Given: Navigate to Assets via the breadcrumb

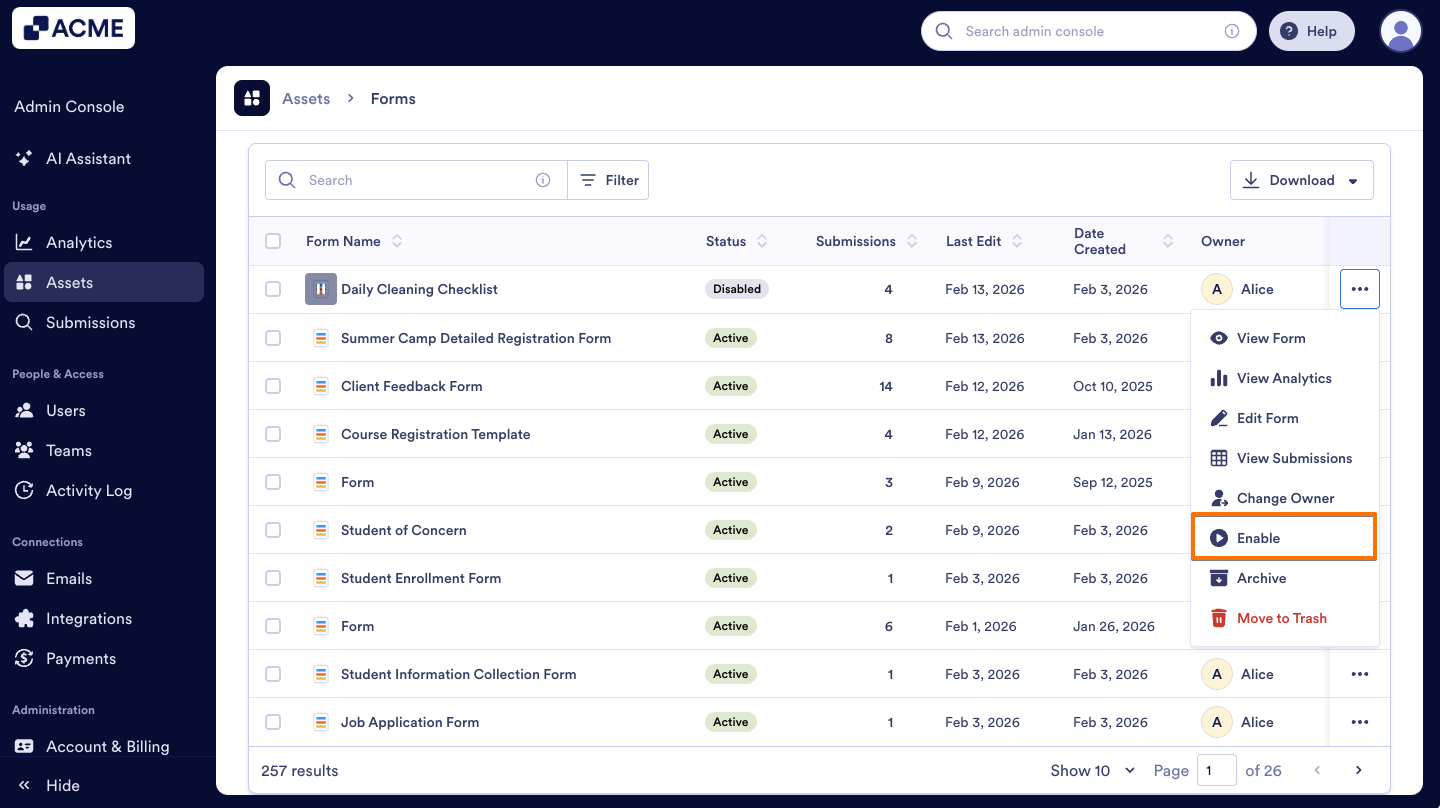Looking at the screenshot, I should (x=306, y=98).
